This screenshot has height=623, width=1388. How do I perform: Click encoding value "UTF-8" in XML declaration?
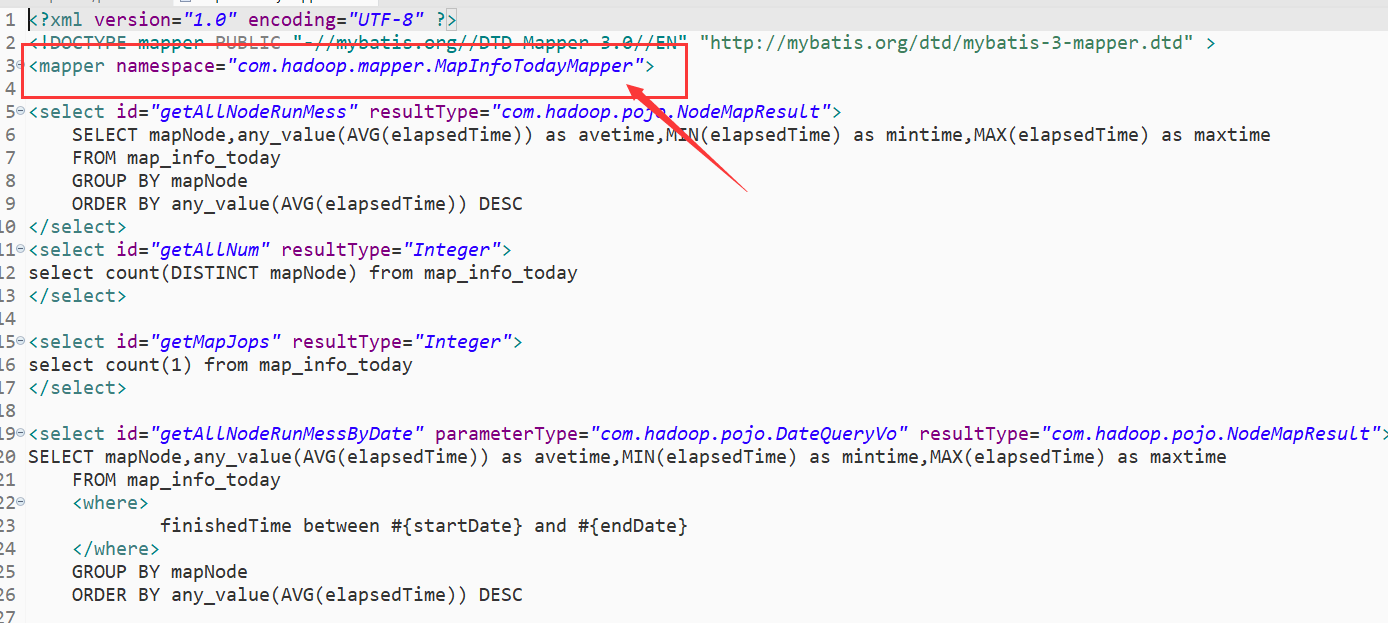pos(380,20)
